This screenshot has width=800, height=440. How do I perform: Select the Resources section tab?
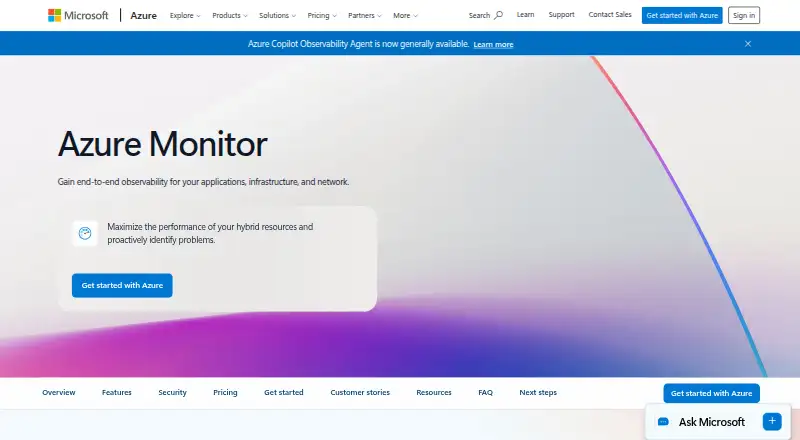click(x=434, y=393)
